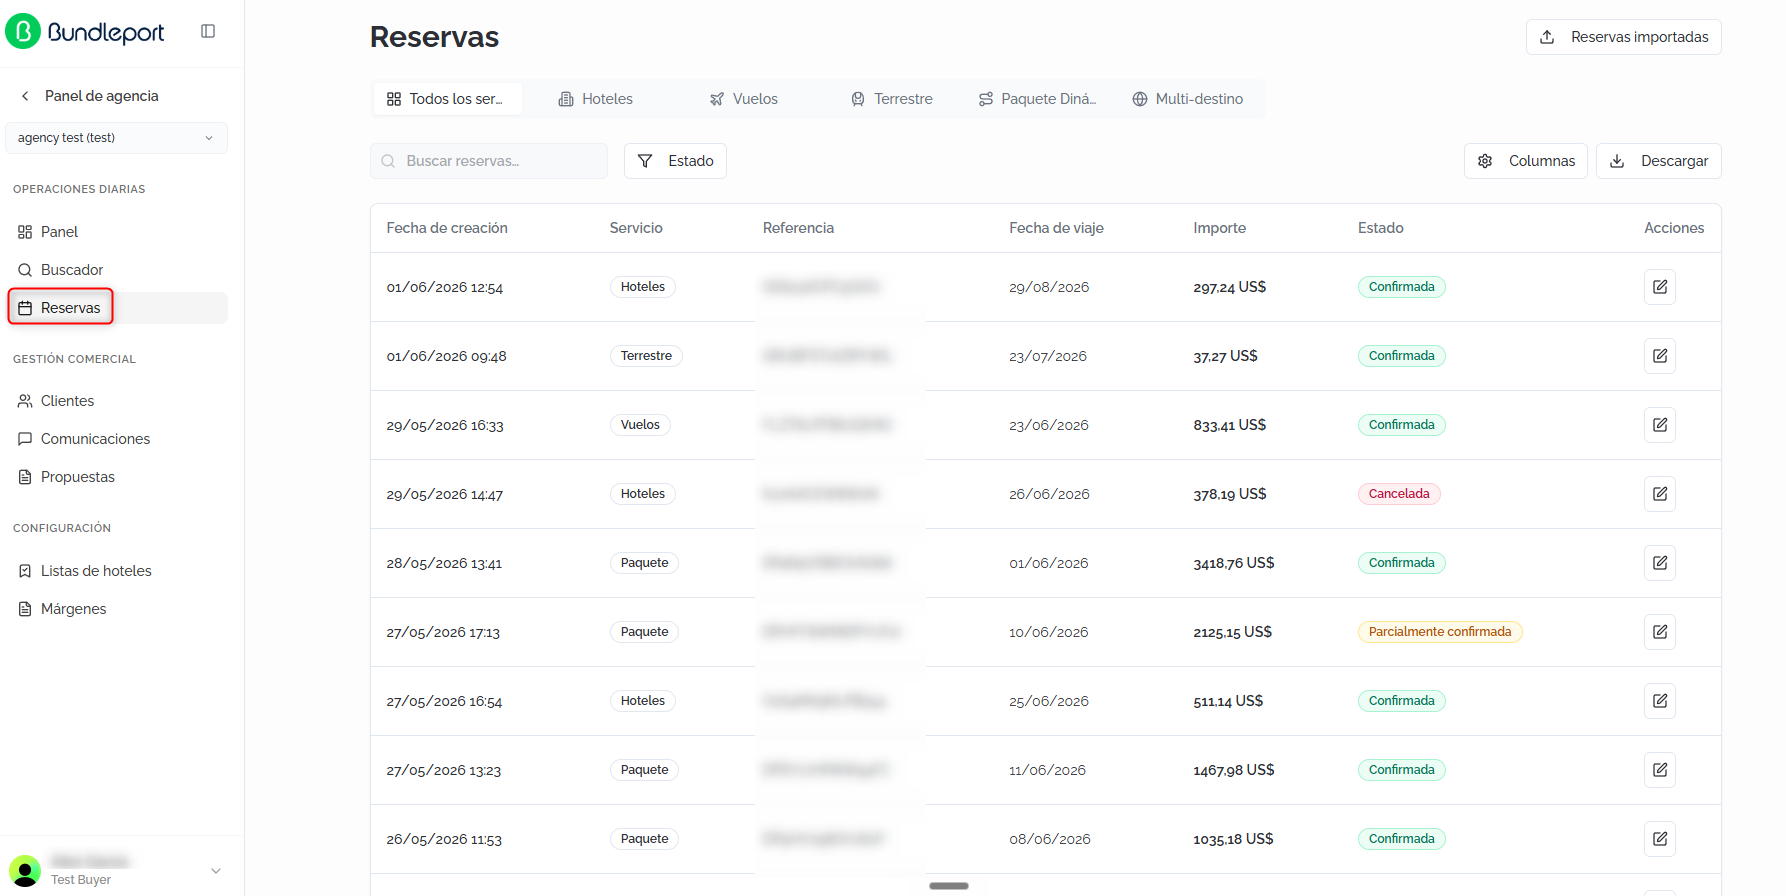Edit the 3418,76 US$ booking
Image resolution: width=1786 pixels, height=896 pixels.
click(x=1660, y=563)
